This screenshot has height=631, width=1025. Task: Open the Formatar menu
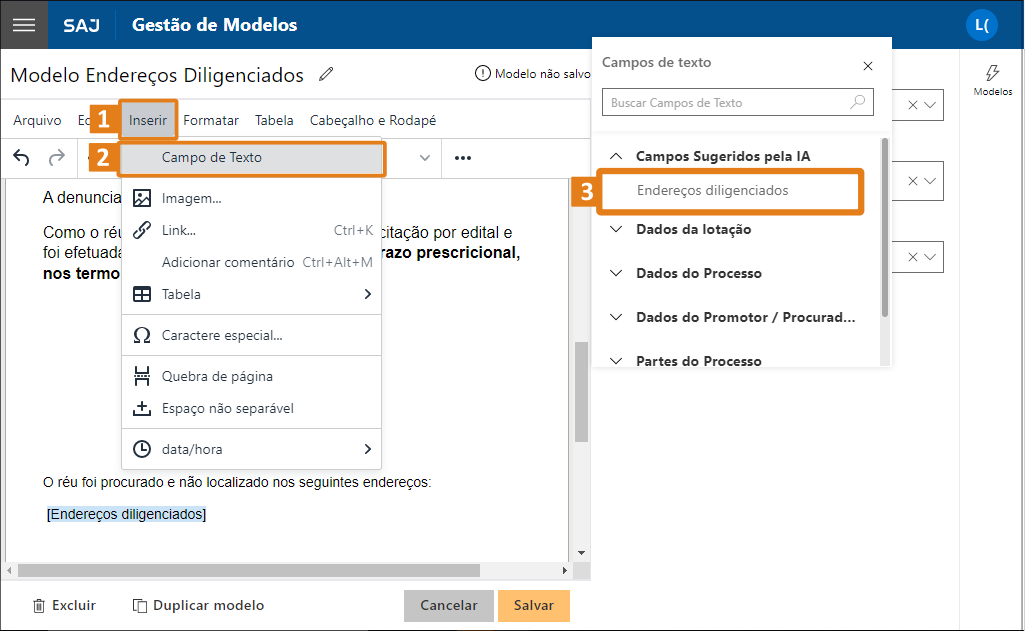(211, 120)
